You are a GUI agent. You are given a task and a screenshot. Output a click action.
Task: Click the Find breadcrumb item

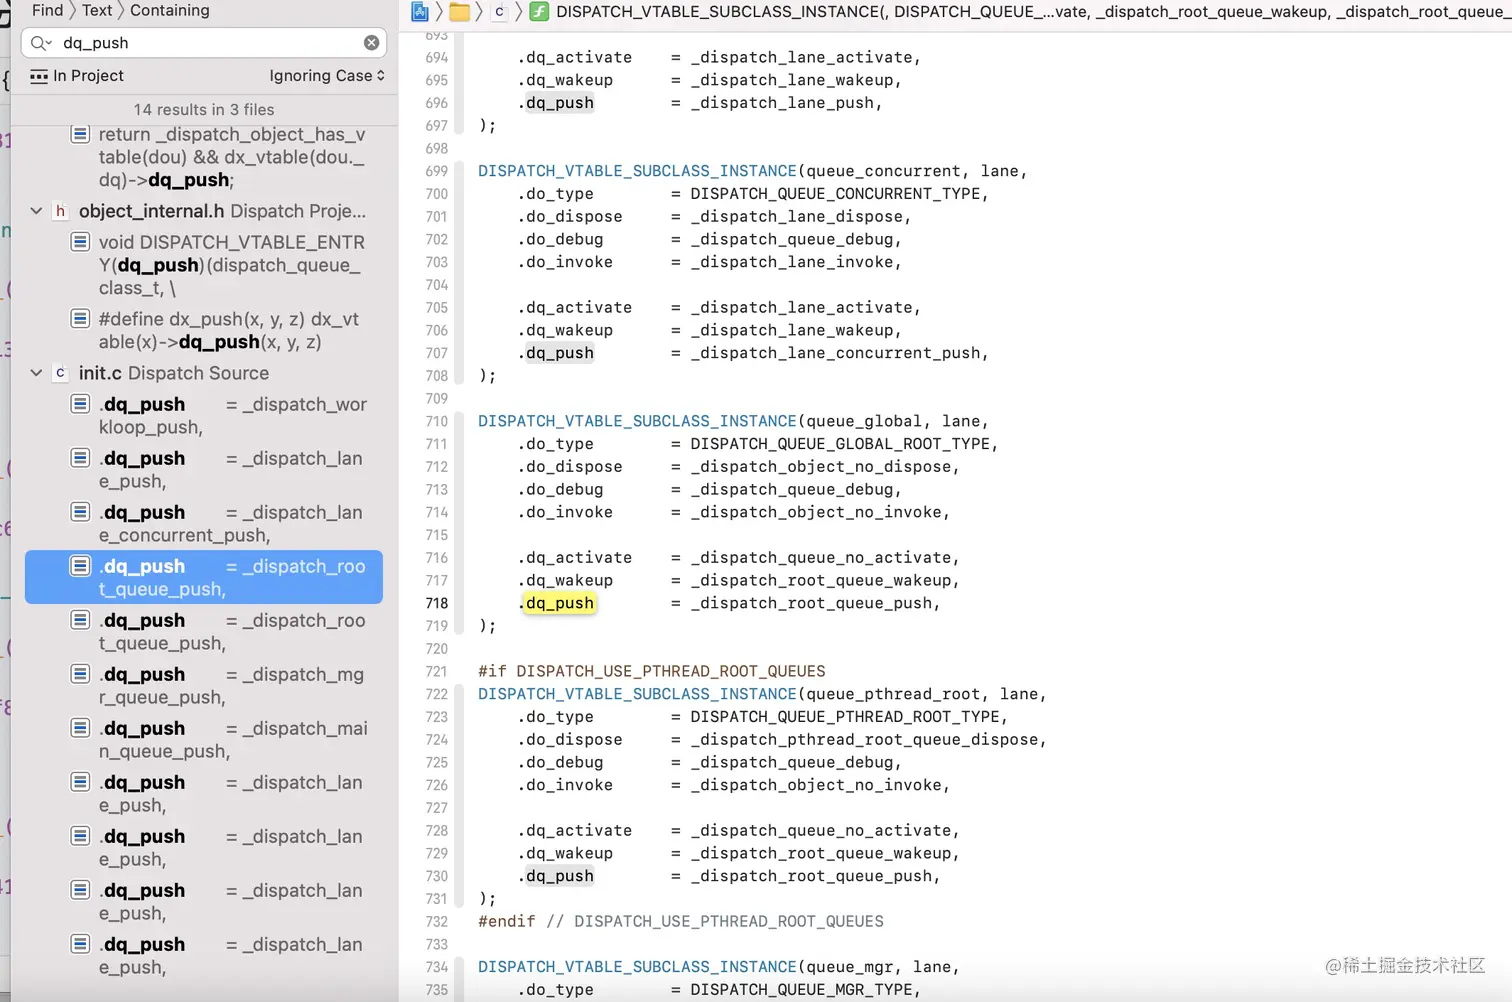coord(47,10)
